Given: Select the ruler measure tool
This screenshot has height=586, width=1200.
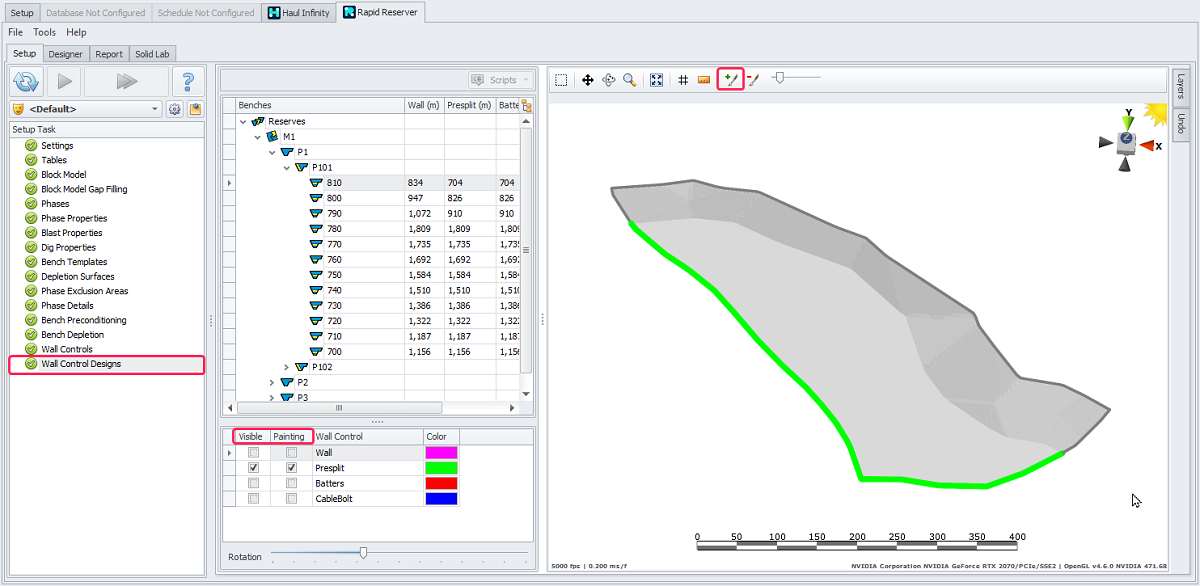Looking at the screenshot, I should tap(704, 80).
